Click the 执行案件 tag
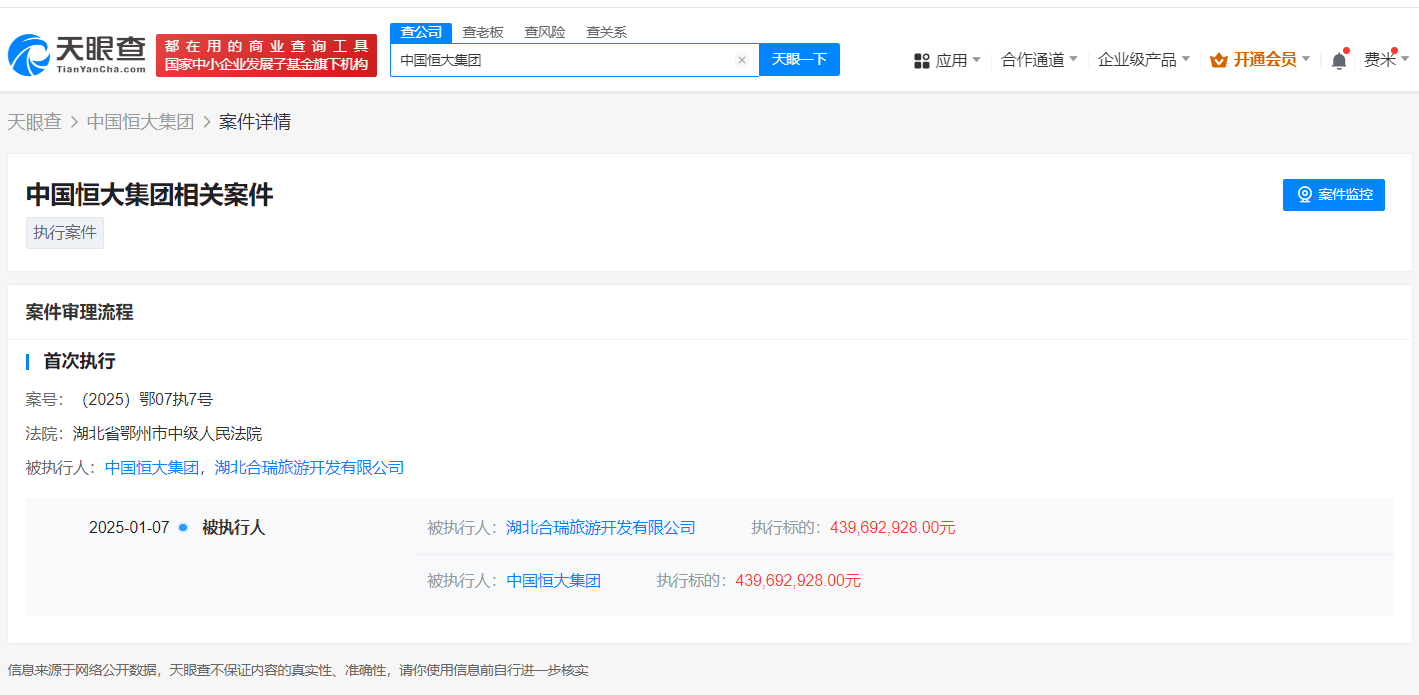 pos(65,233)
